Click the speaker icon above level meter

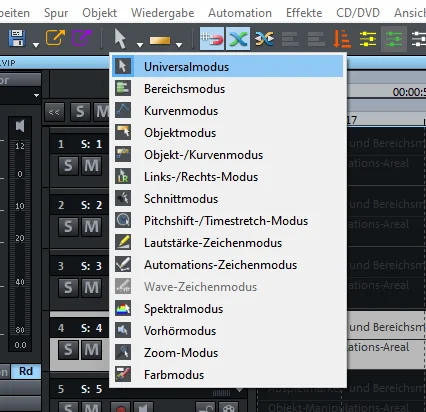tap(20, 126)
